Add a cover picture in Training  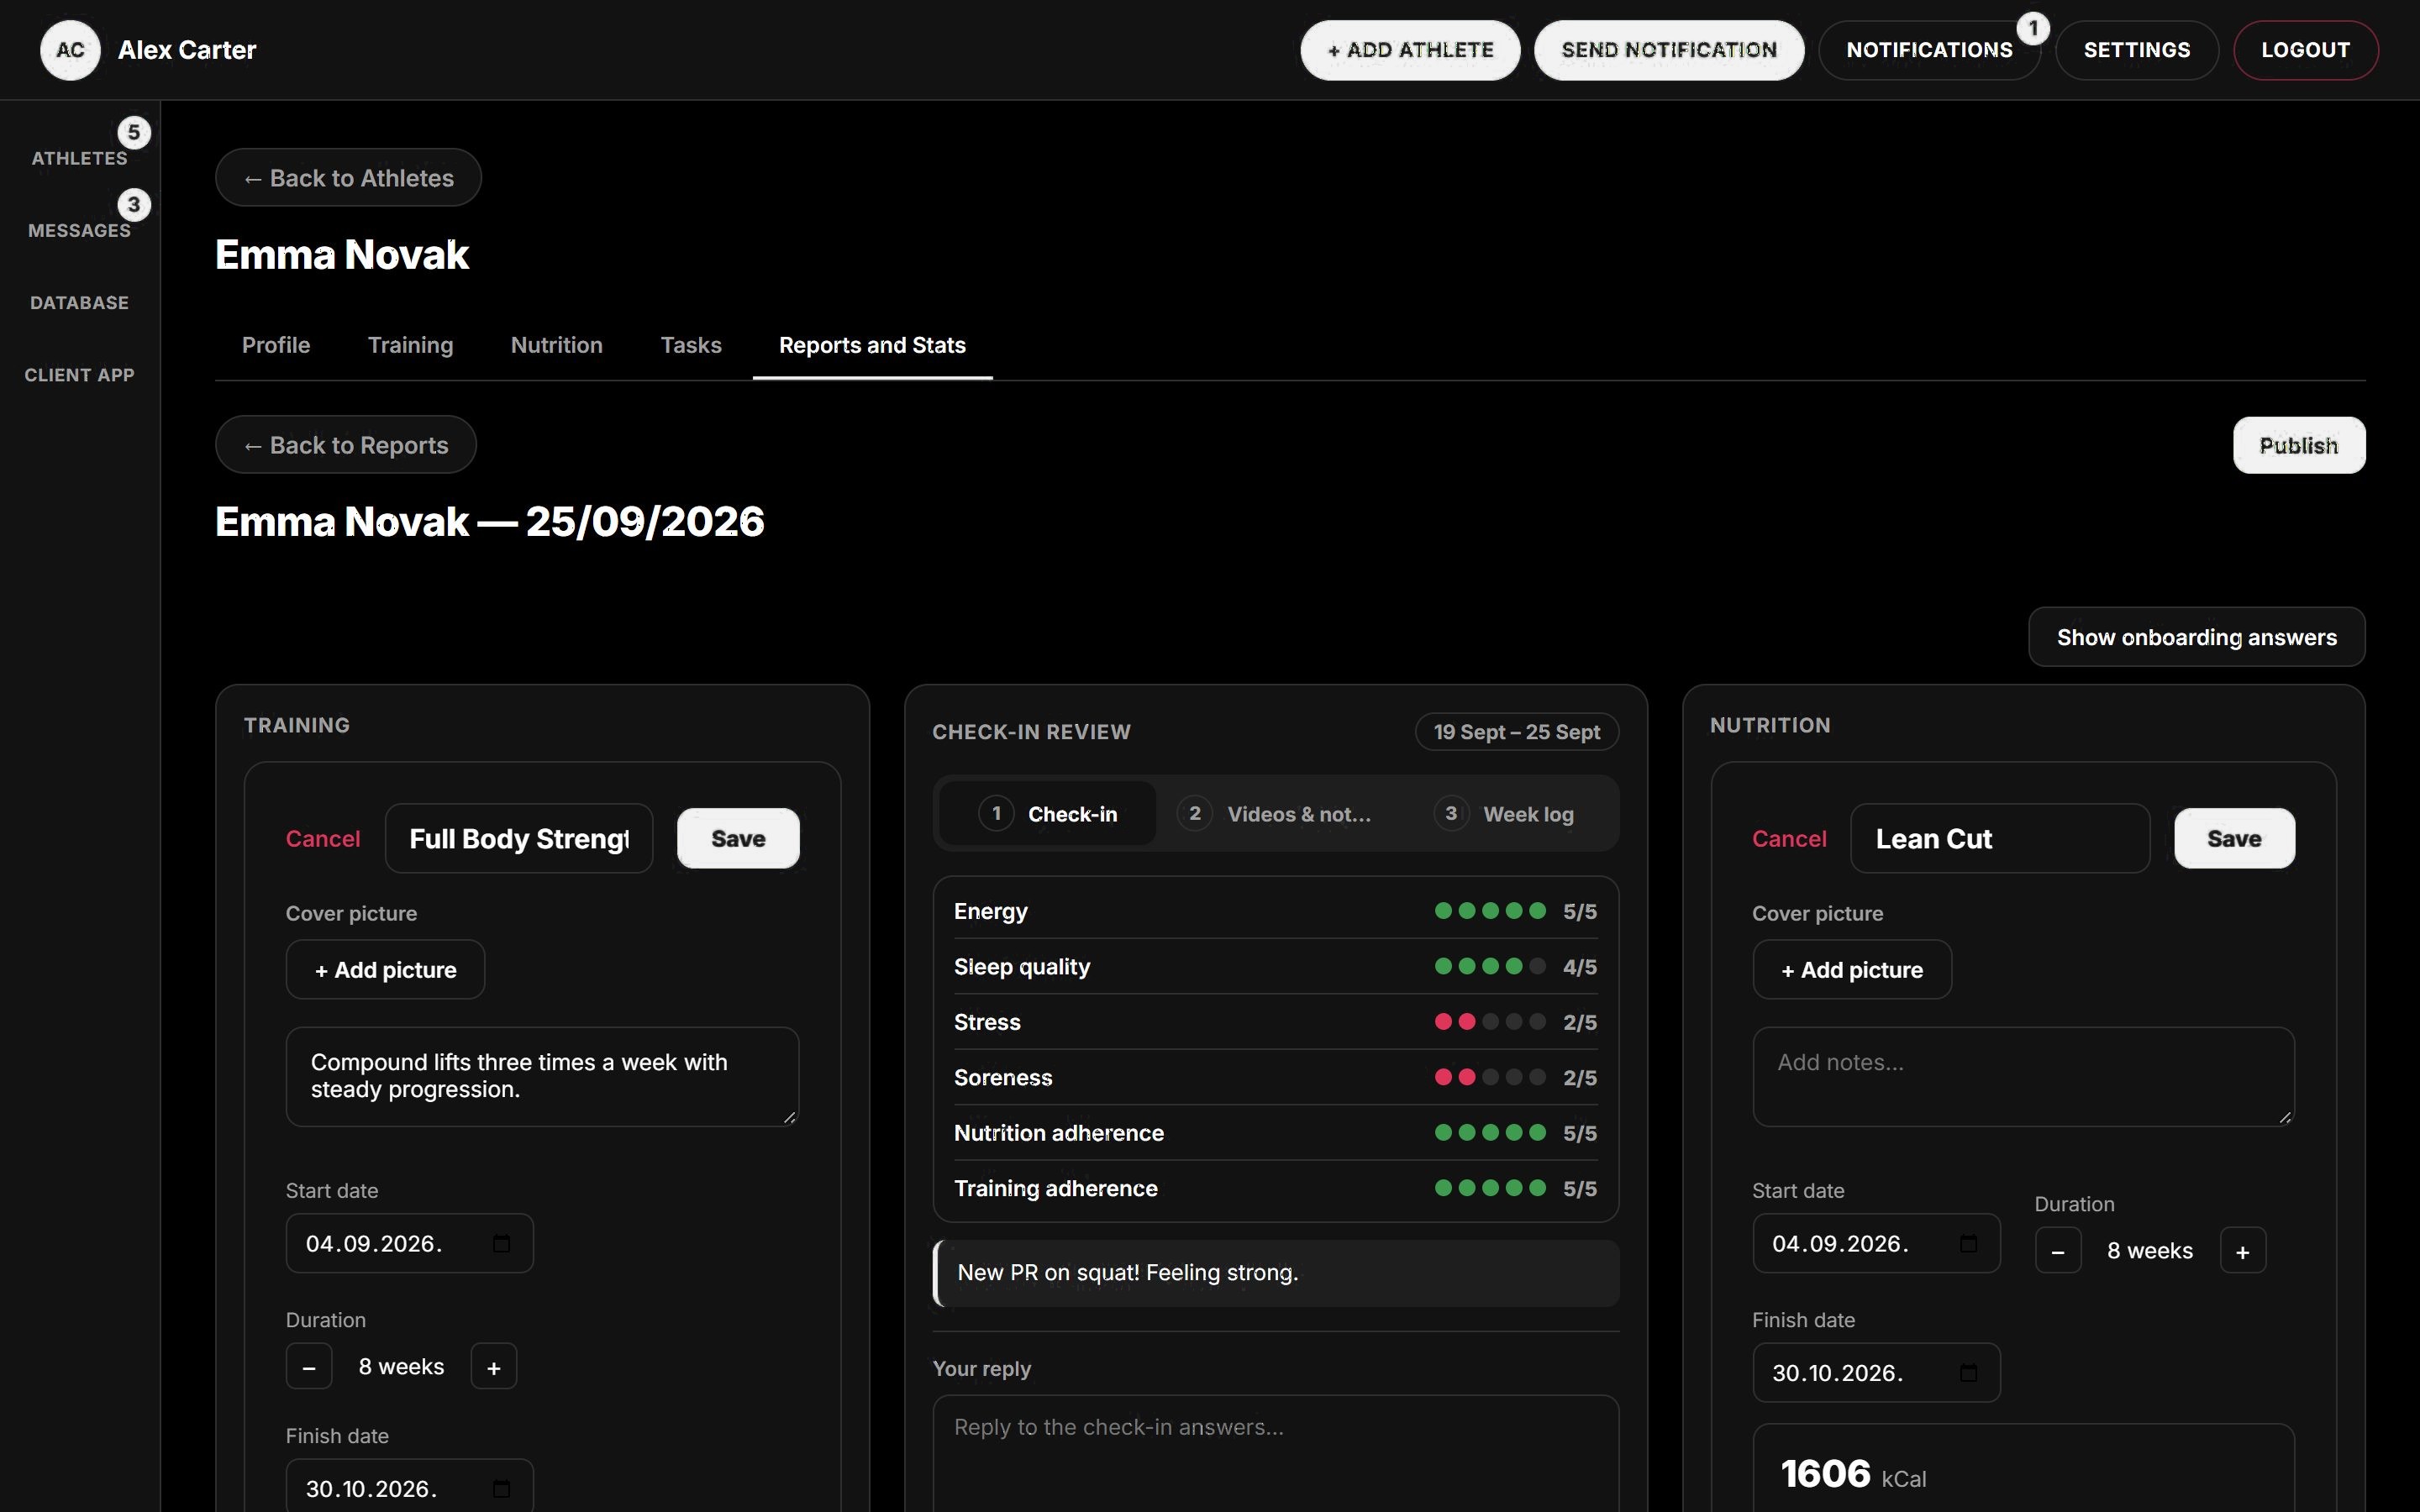pyautogui.click(x=385, y=970)
